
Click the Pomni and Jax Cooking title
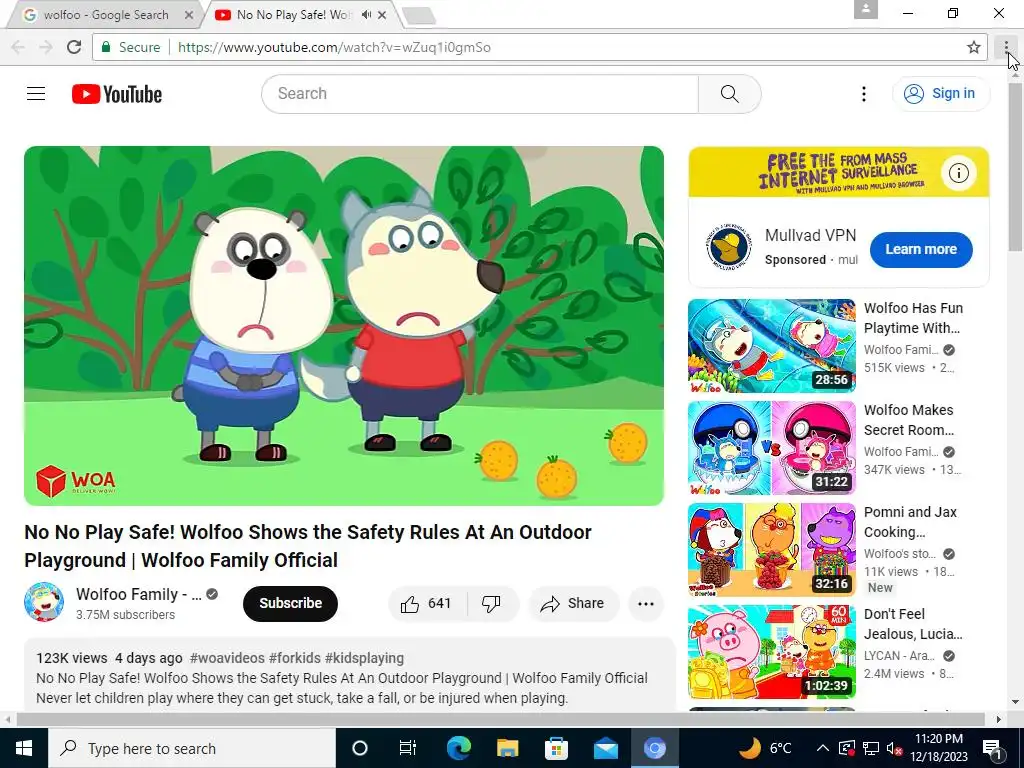click(x=910, y=522)
